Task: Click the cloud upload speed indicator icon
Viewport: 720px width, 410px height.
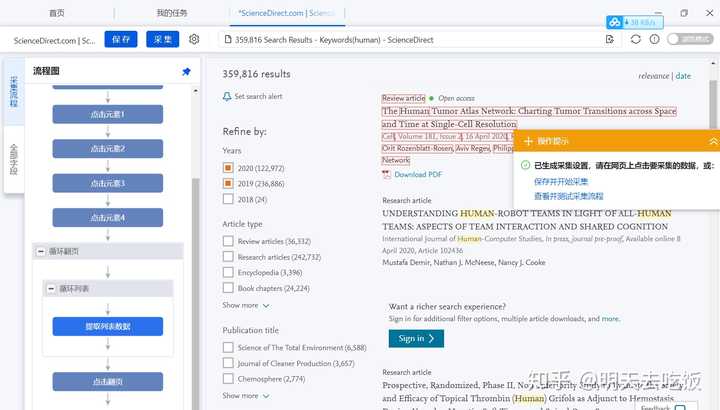Action: point(614,22)
